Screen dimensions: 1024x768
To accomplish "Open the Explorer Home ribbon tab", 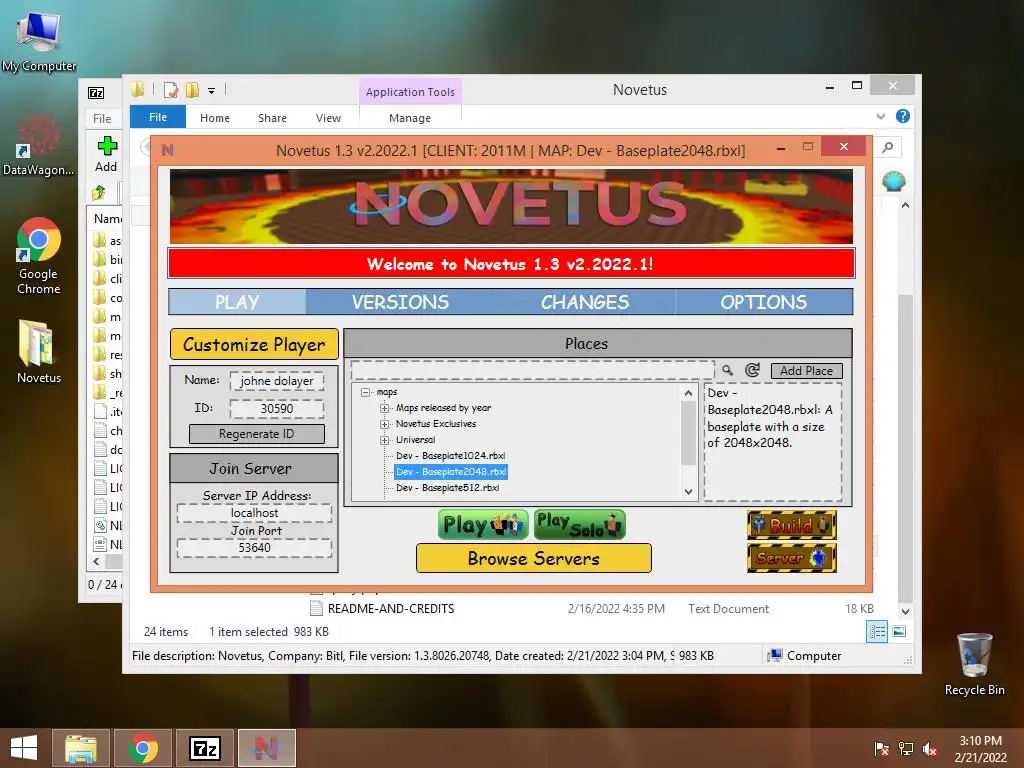I will (215, 118).
